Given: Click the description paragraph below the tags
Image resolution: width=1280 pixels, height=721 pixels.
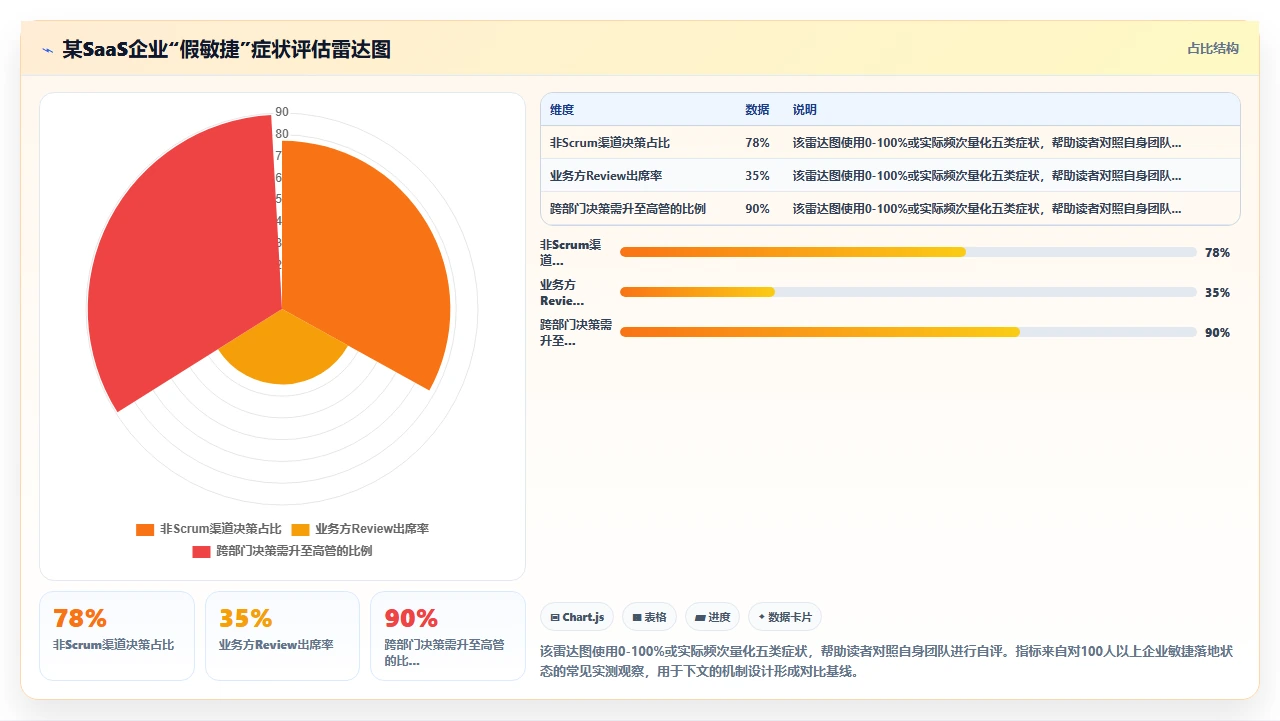Looking at the screenshot, I should [886, 661].
